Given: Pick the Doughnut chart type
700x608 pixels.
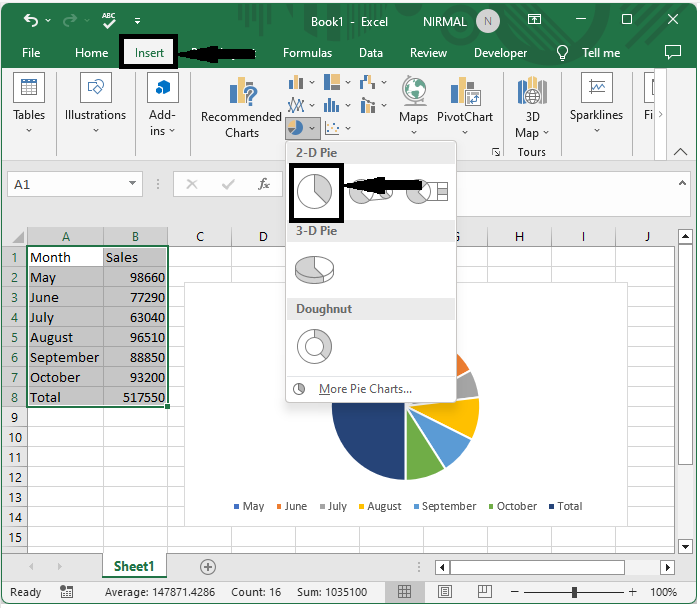Looking at the screenshot, I should coord(314,347).
